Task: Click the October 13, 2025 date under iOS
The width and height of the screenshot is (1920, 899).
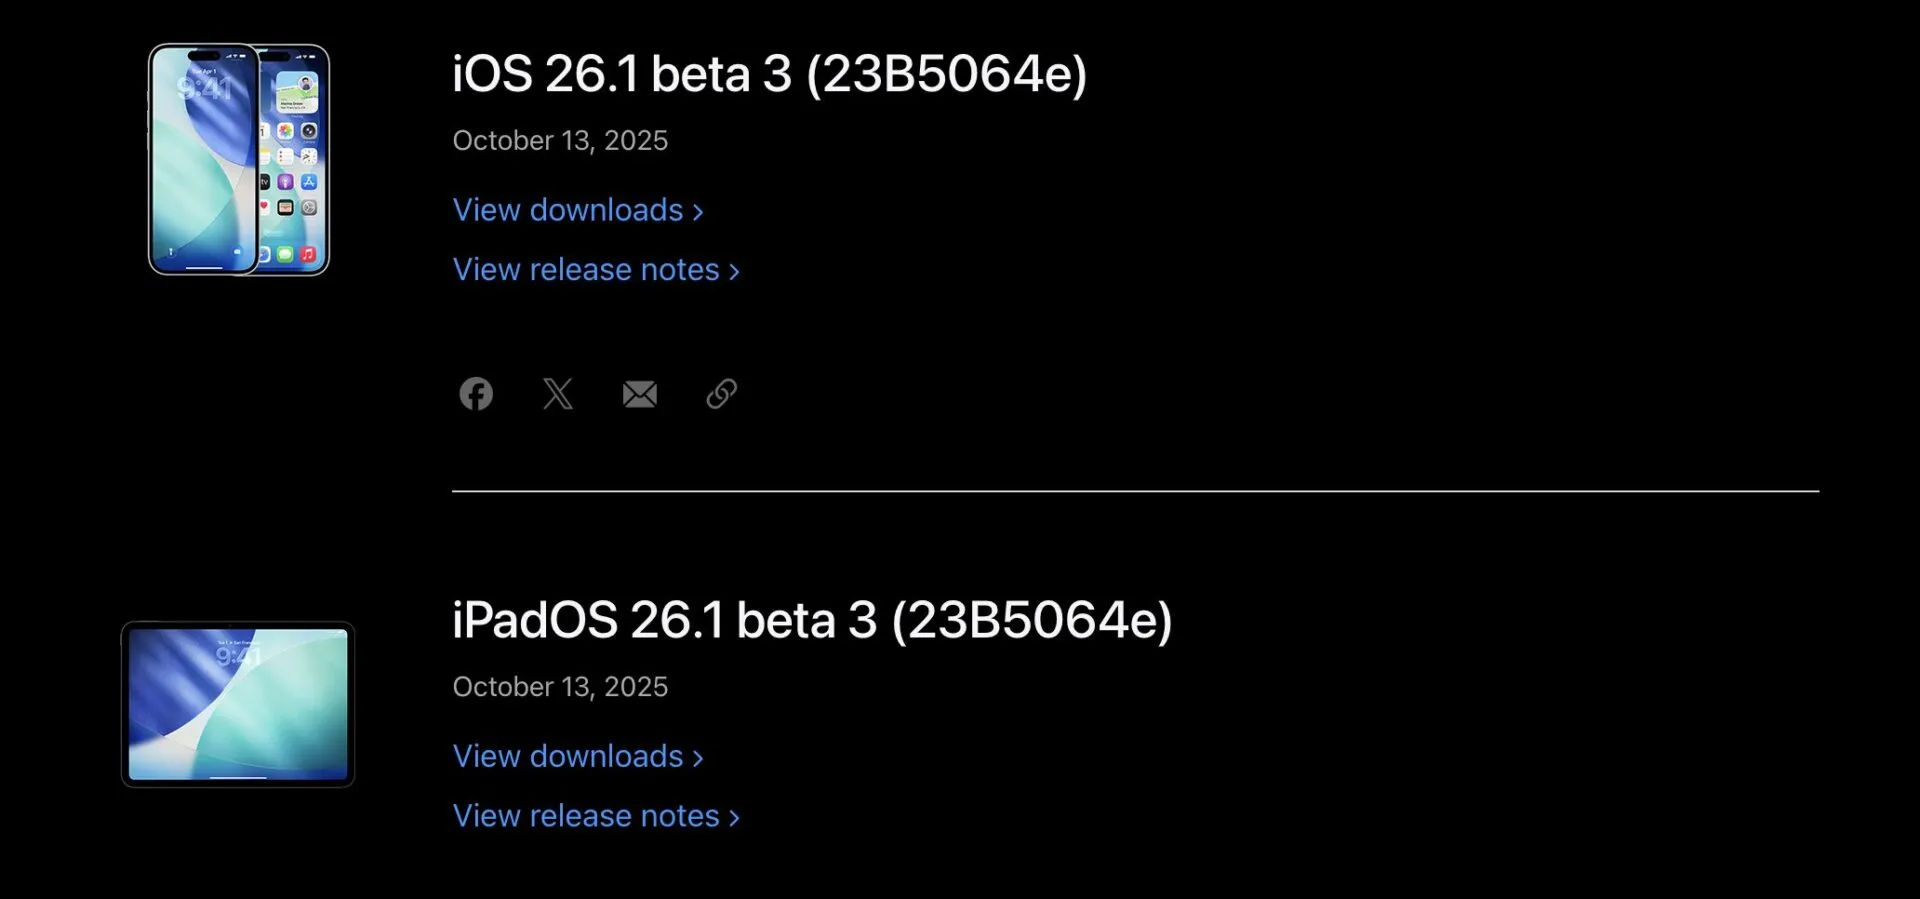Action: (560, 141)
